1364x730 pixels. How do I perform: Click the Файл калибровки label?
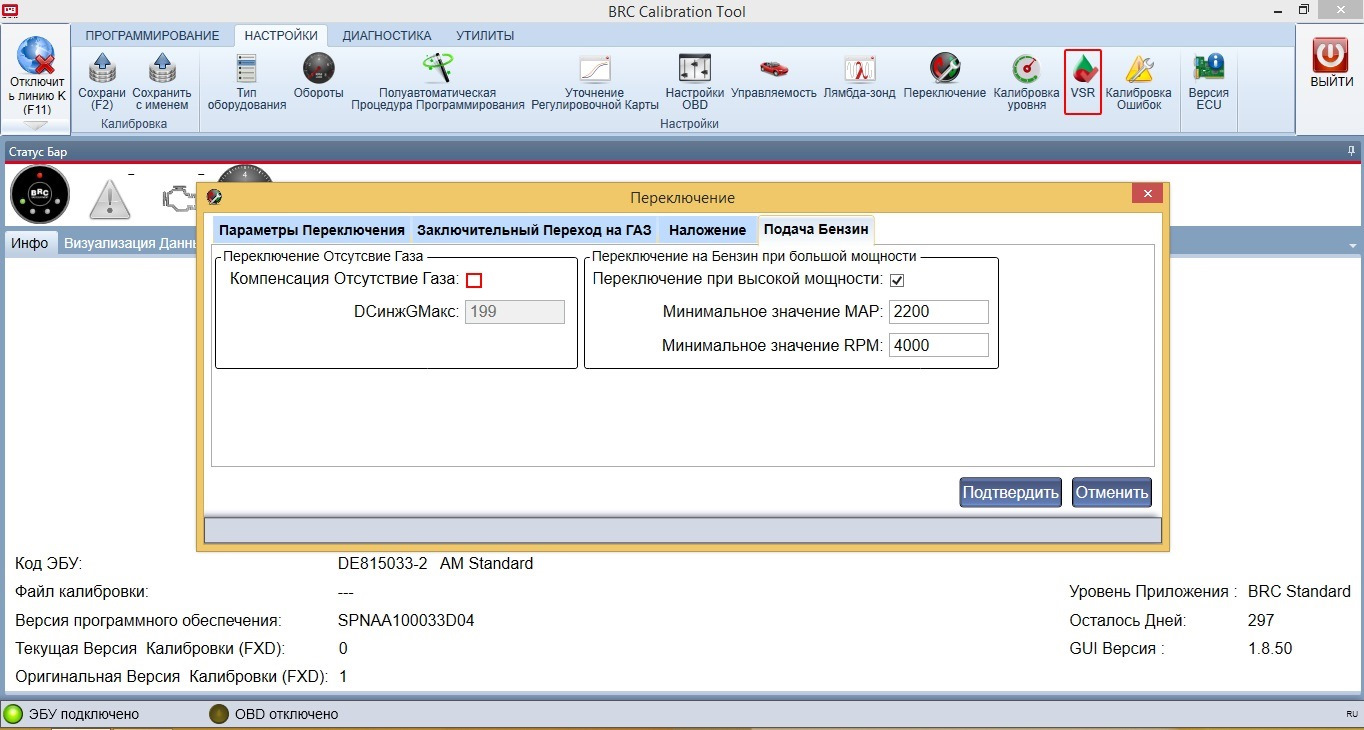coord(82,591)
